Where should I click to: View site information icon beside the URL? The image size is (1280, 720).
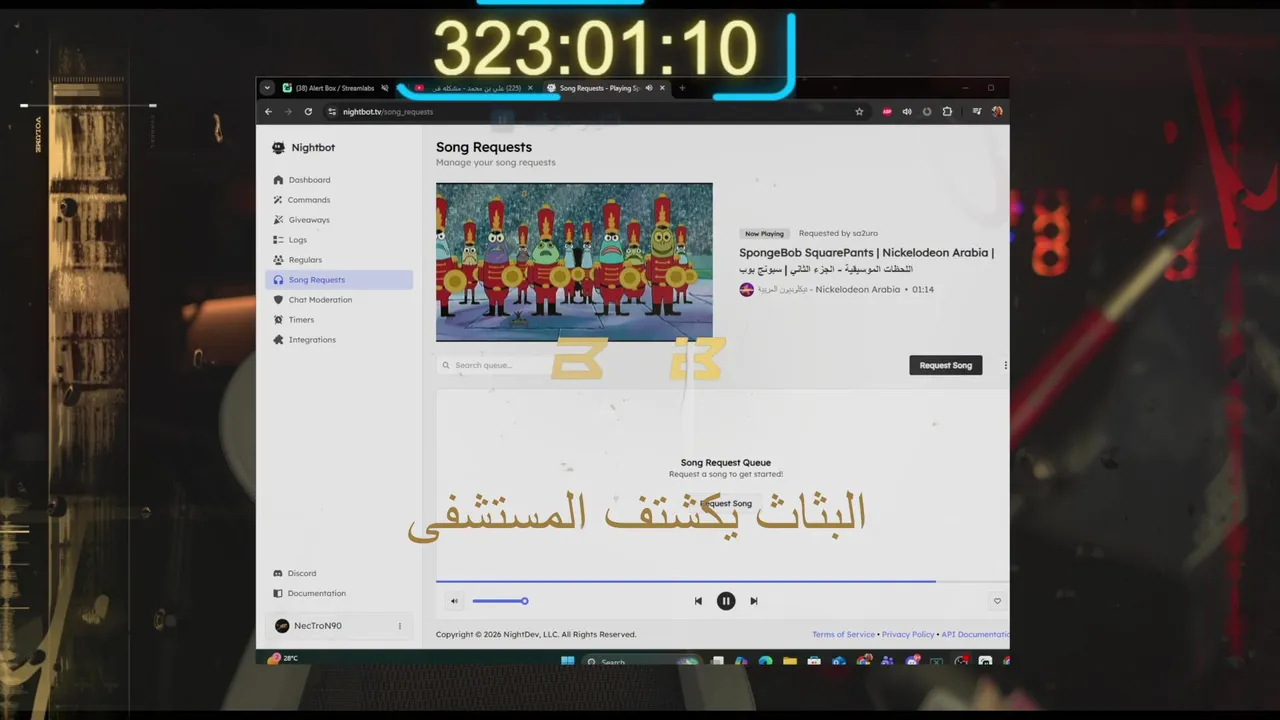coord(332,112)
